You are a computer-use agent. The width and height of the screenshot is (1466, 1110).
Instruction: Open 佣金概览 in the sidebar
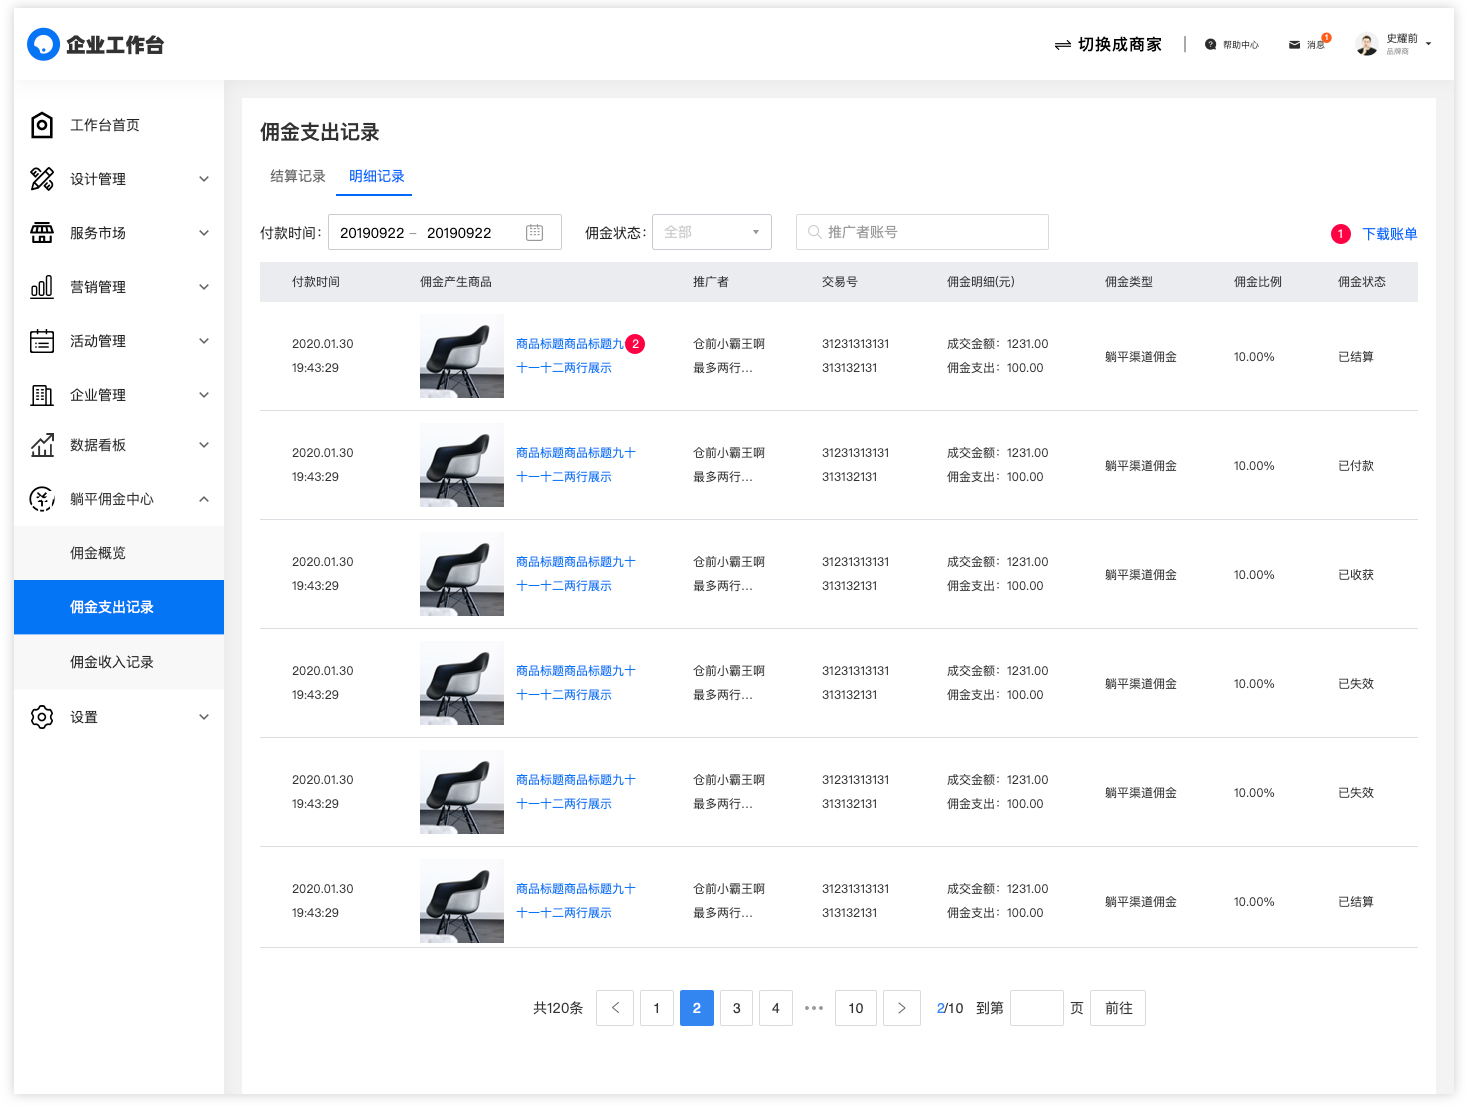click(119, 553)
